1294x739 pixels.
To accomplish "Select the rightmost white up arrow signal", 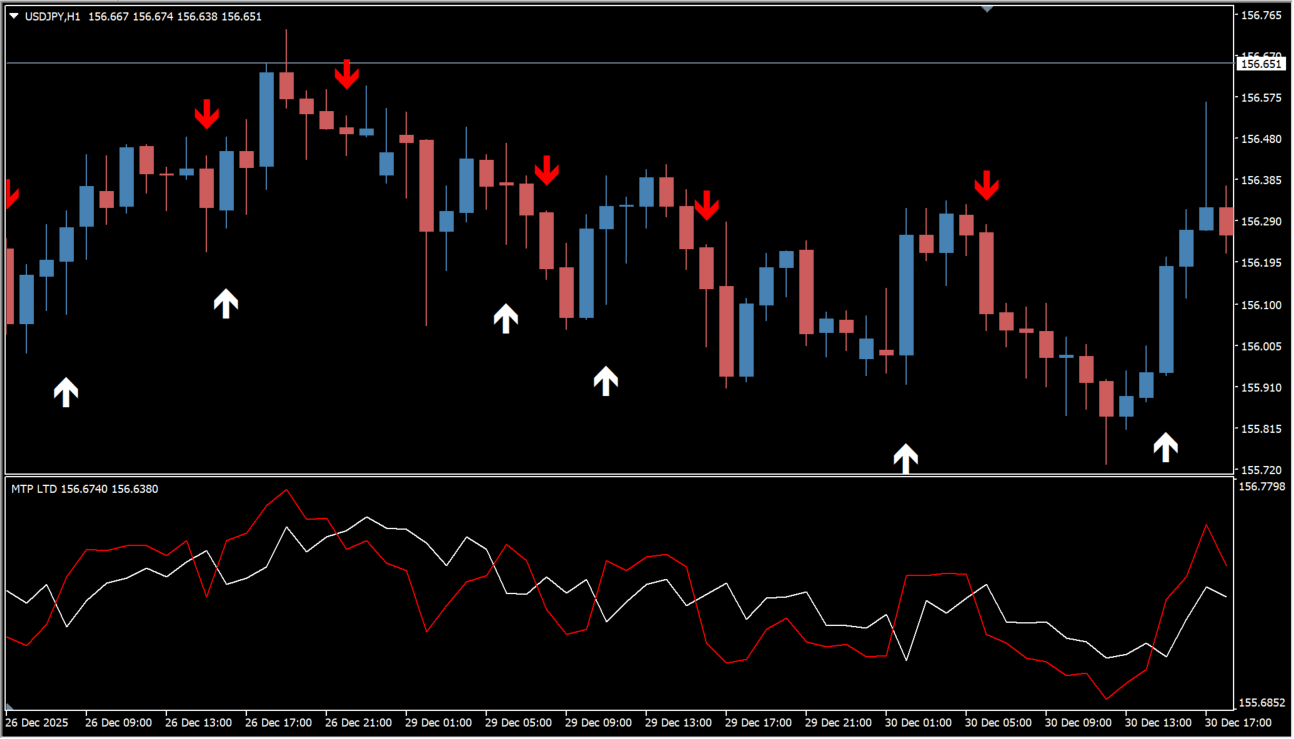I will click(1165, 447).
